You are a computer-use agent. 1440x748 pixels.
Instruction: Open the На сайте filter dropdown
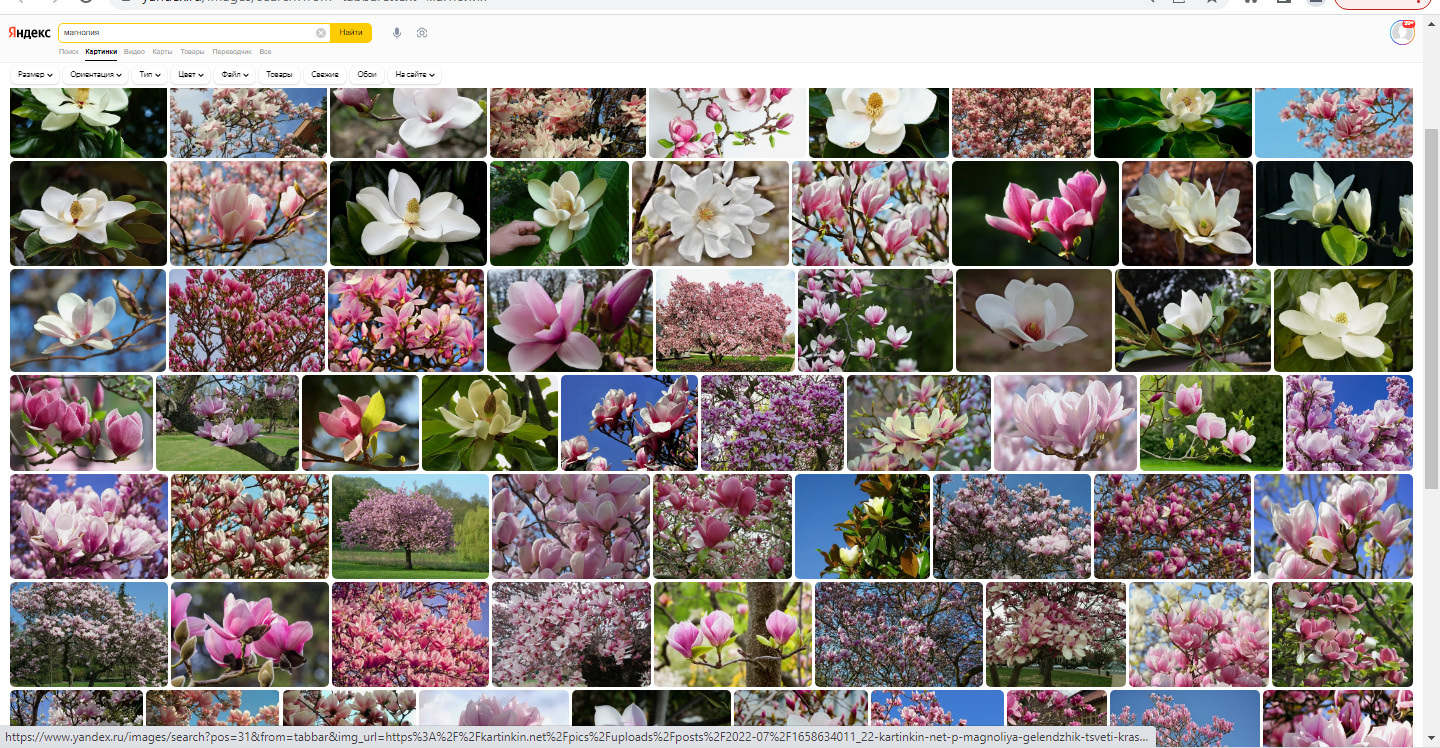click(414, 75)
